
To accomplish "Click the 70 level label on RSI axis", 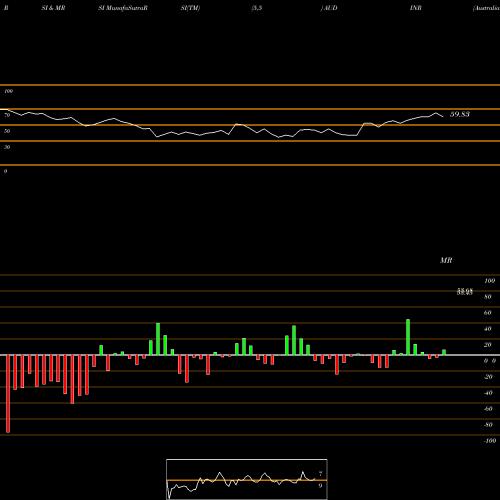I will click(x=7, y=115).
